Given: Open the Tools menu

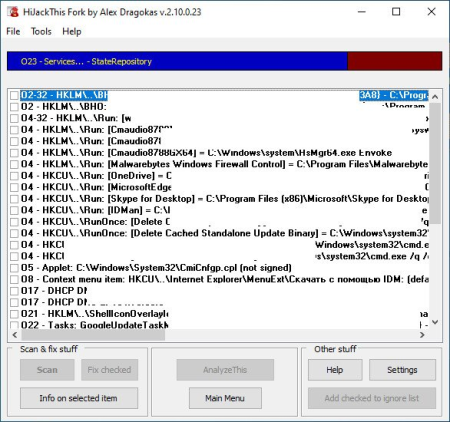Looking at the screenshot, I should (x=41, y=32).
